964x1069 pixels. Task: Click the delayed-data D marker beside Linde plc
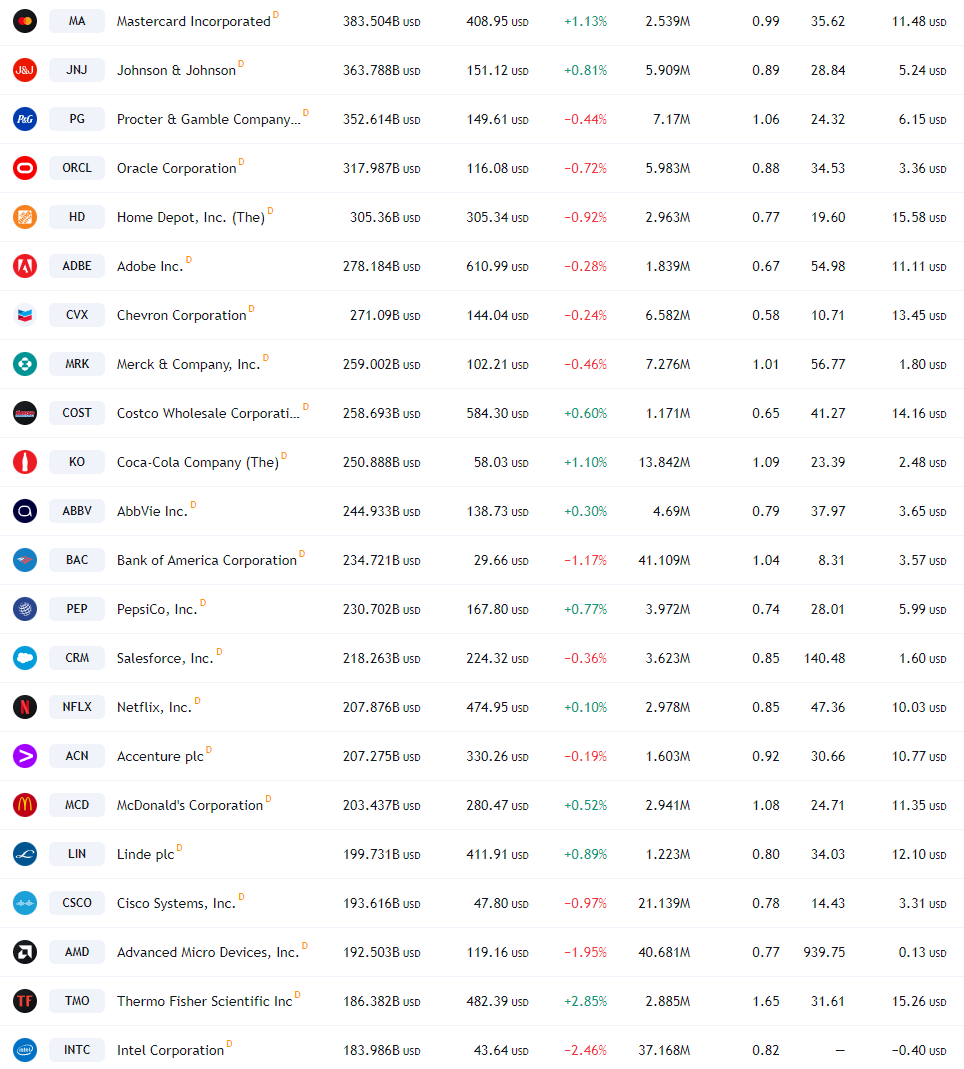(x=179, y=847)
